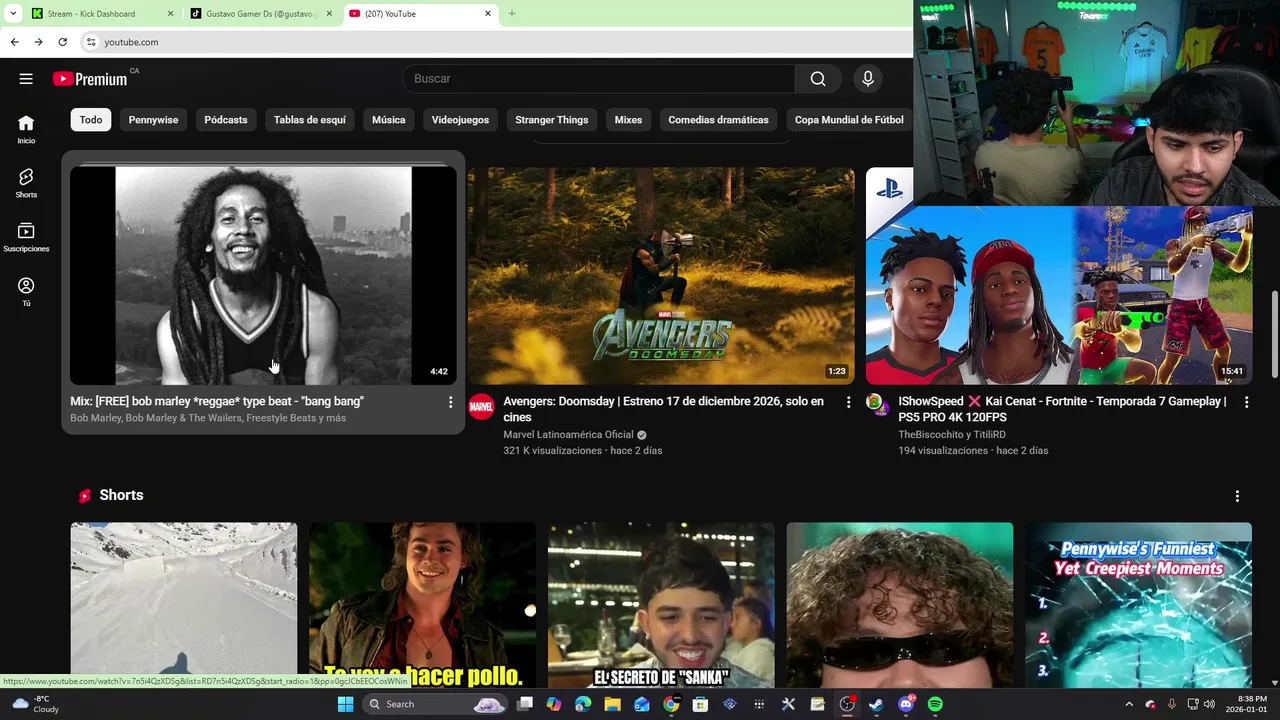
Task: Open Shorts from the left sidebar
Action: coord(26,183)
